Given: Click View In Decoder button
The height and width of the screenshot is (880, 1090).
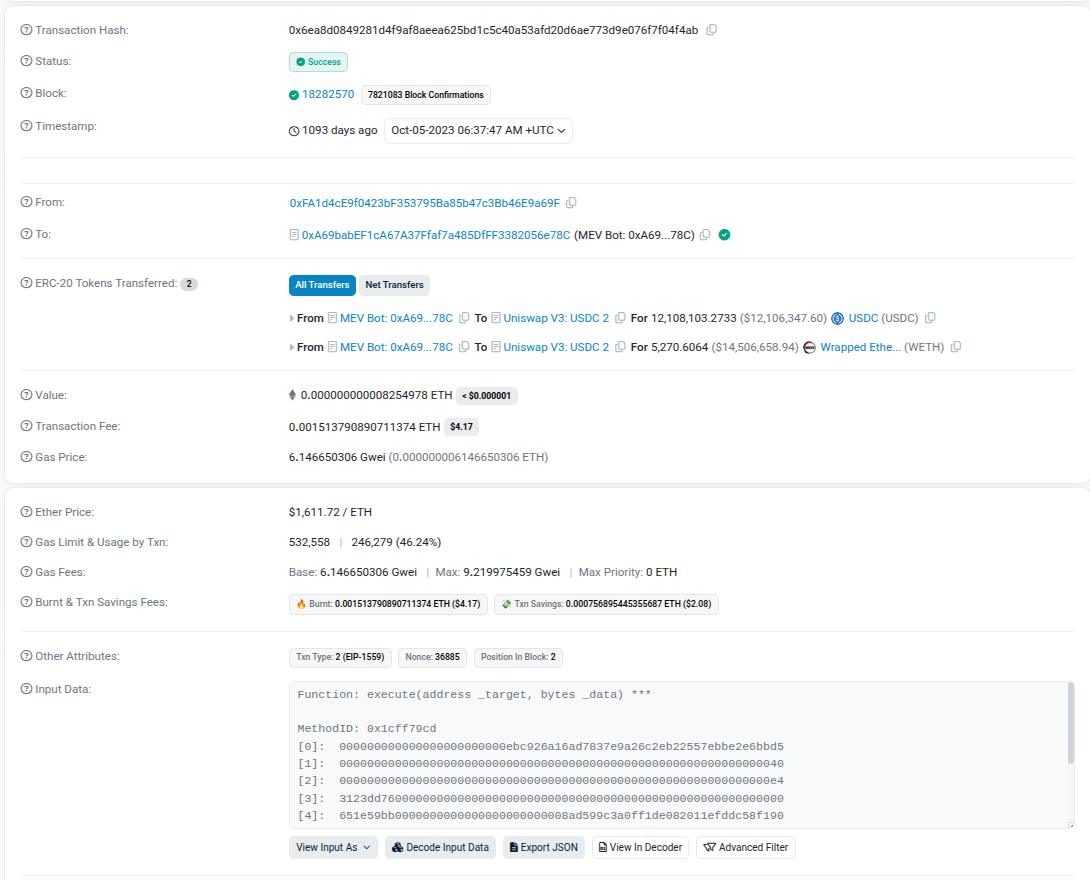Looking at the screenshot, I should (x=640, y=847).
